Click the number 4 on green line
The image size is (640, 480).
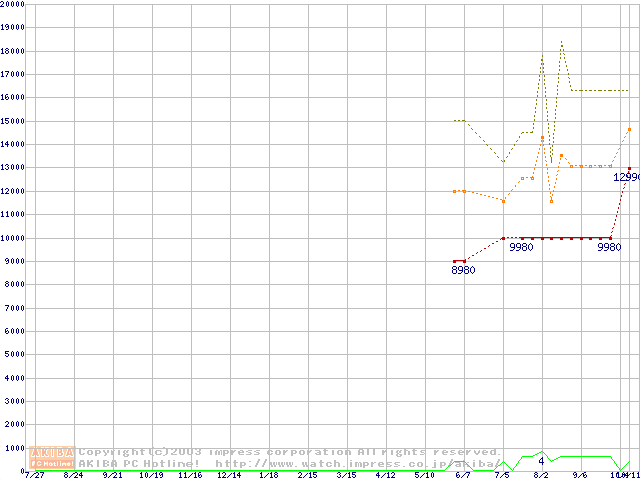(541, 461)
